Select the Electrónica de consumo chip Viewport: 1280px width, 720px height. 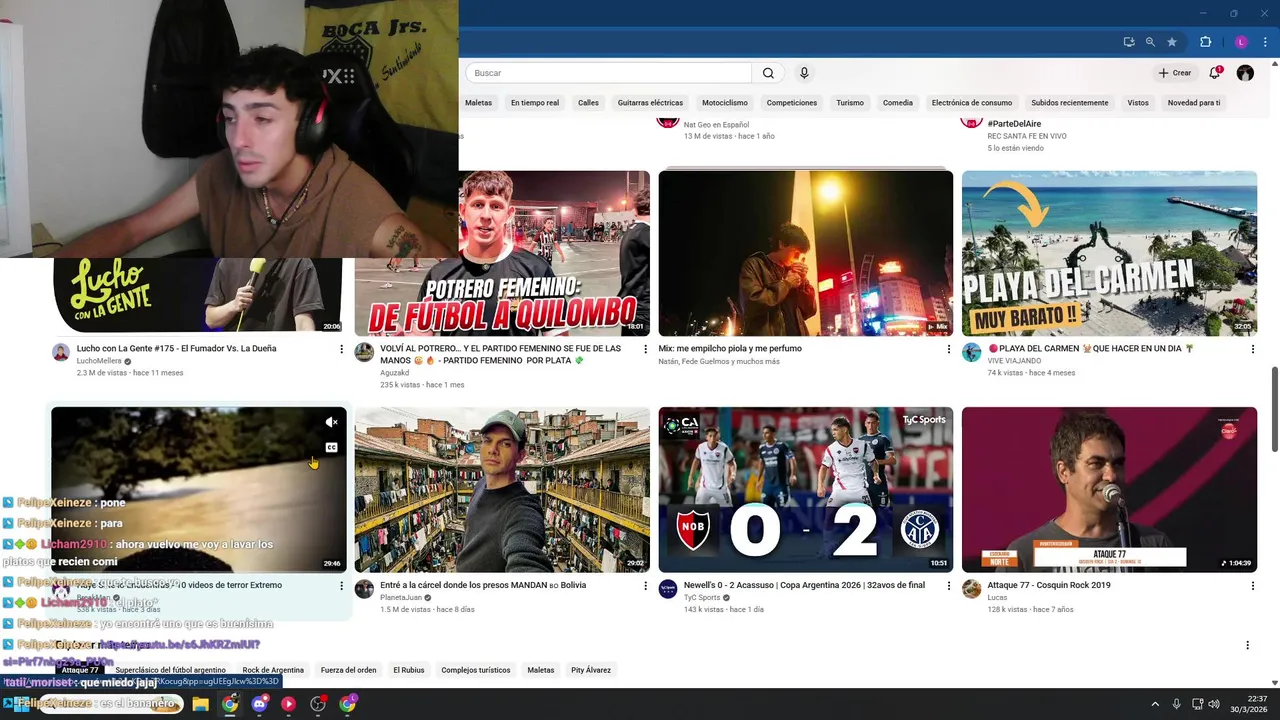(972, 102)
